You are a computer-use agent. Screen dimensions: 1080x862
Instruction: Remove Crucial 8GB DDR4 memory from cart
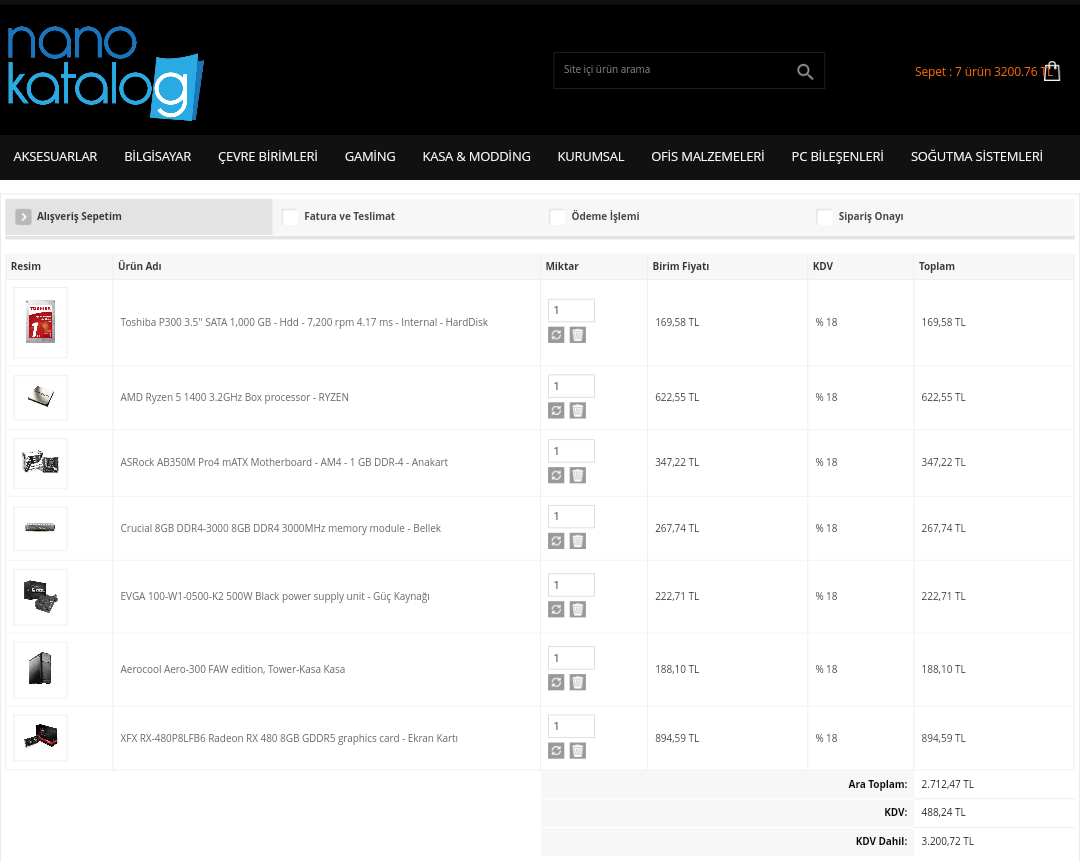pos(578,541)
